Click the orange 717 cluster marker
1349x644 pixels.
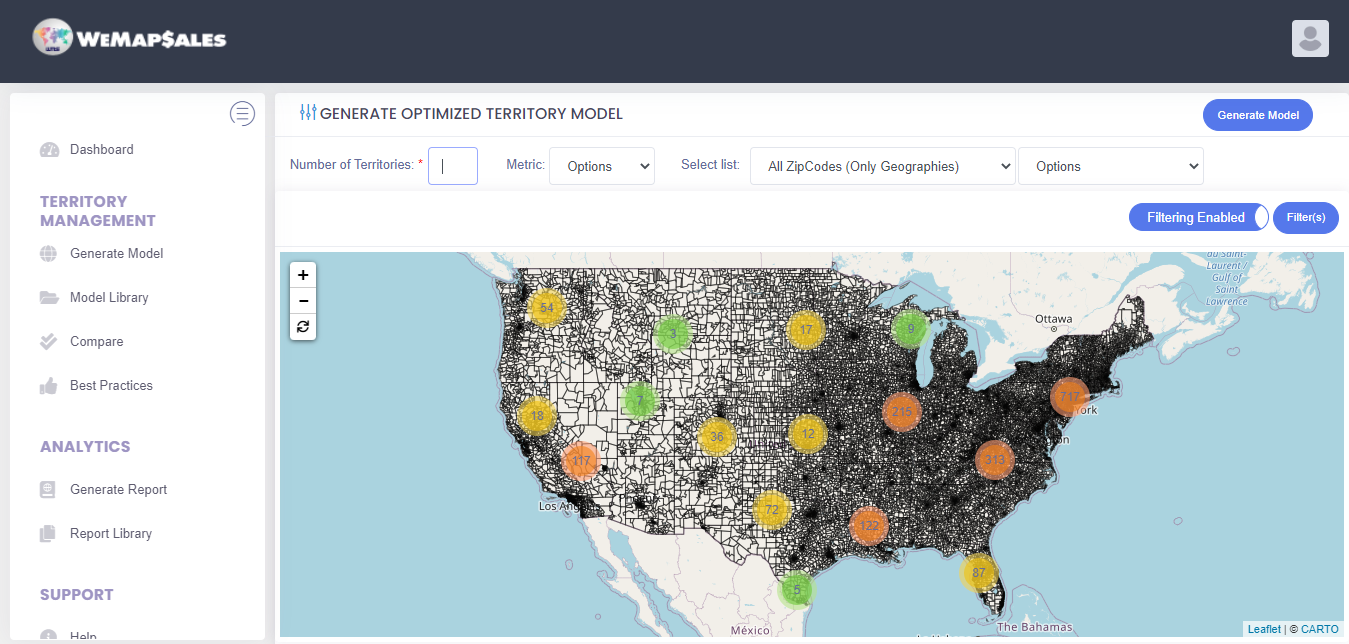(1070, 397)
